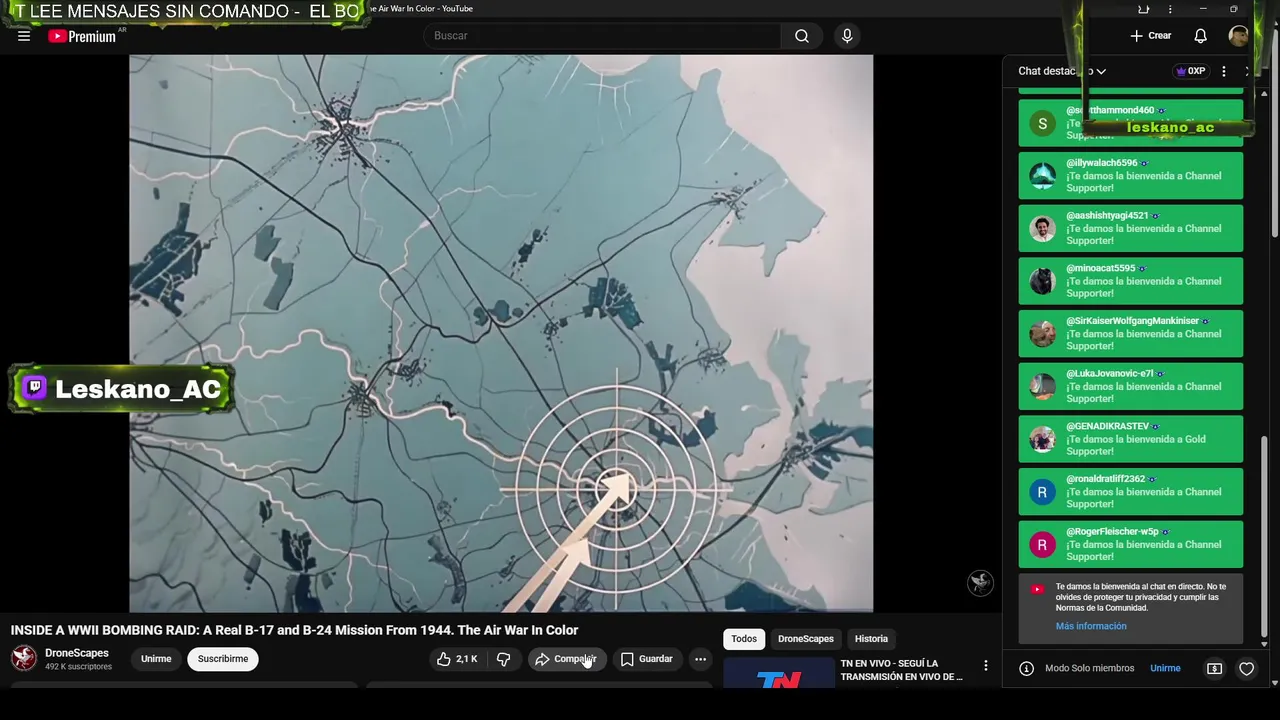The image size is (1280, 720).
Task: Open @aashishtyagi4521 avatar in chat
Action: pyautogui.click(x=1042, y=229)
